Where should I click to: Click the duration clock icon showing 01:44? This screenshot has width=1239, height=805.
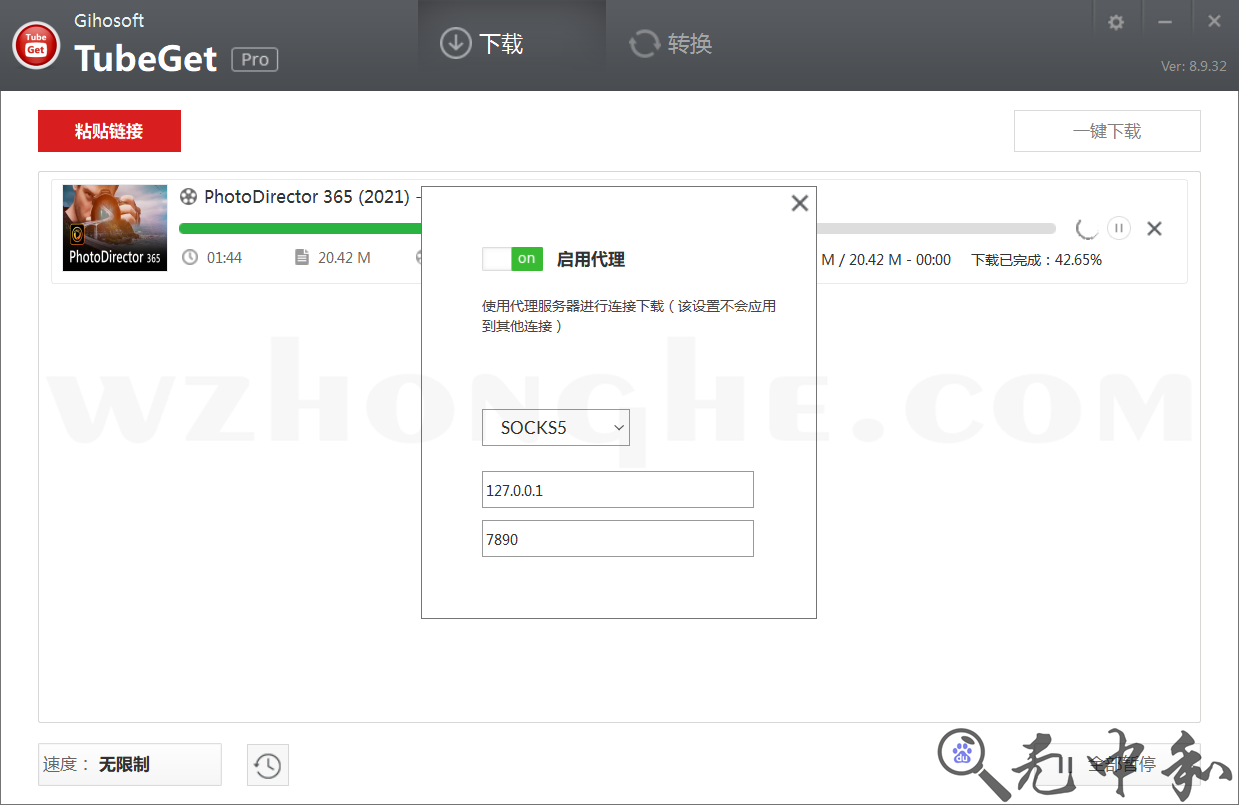tap(190, 258)
